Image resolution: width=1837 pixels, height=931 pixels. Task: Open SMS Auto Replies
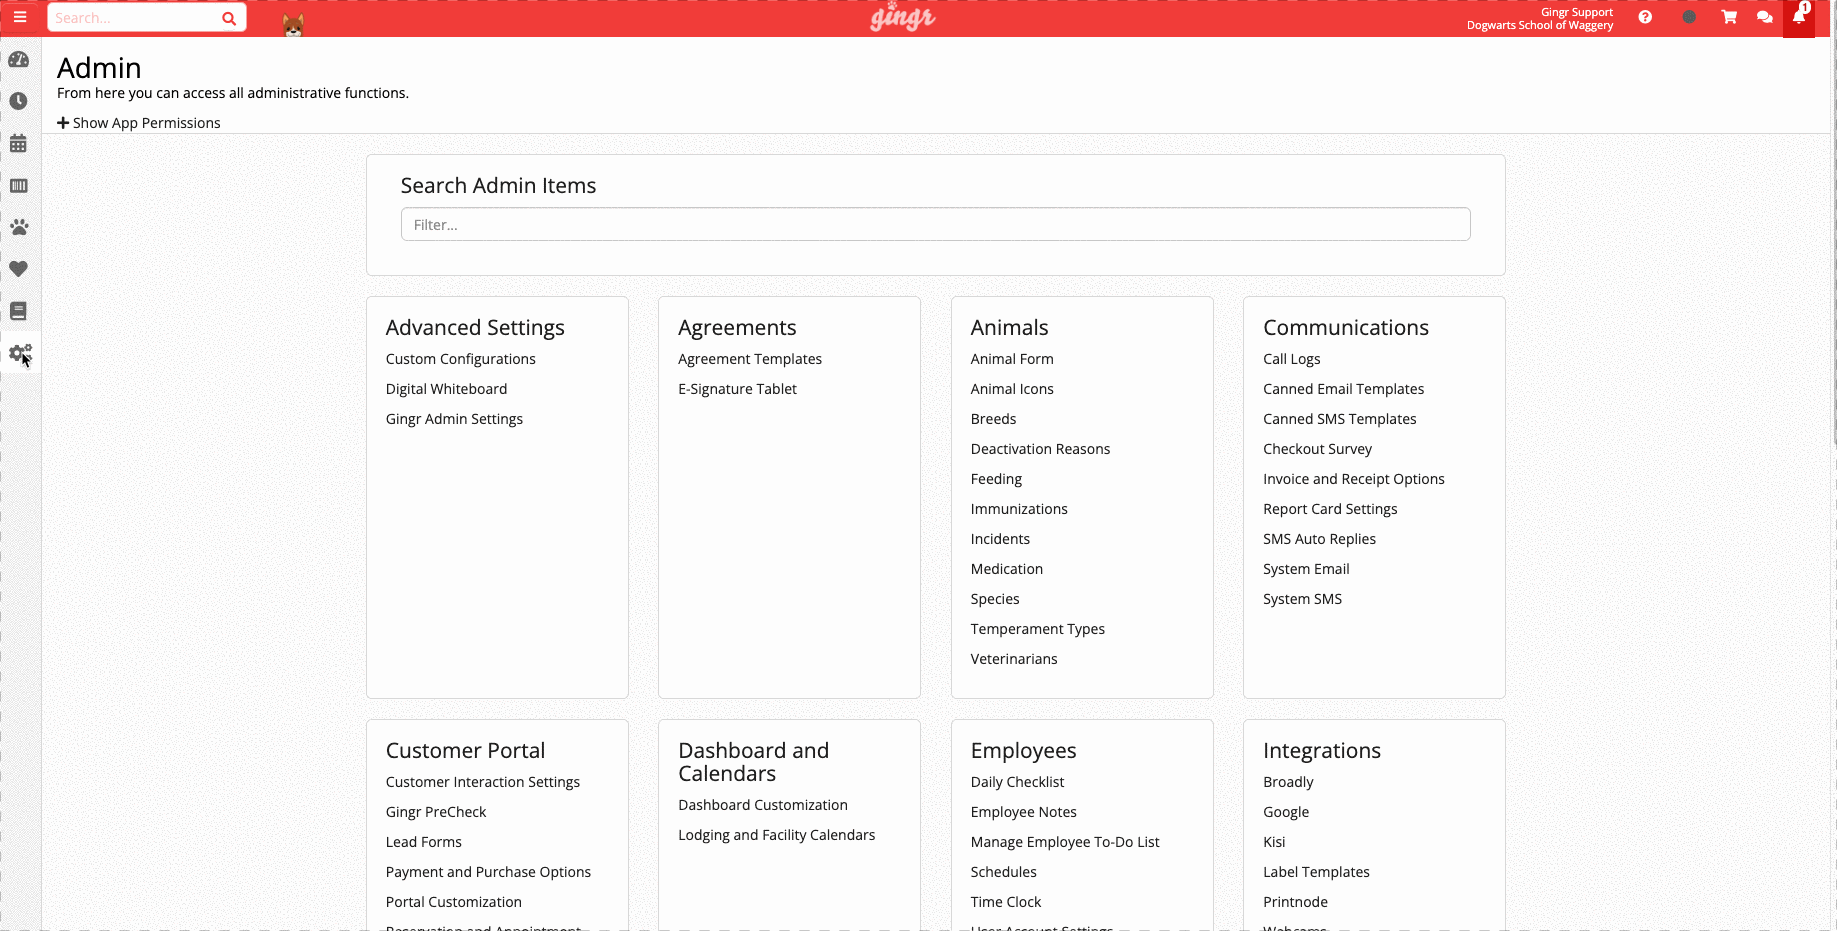click(x=1320, y=539)
